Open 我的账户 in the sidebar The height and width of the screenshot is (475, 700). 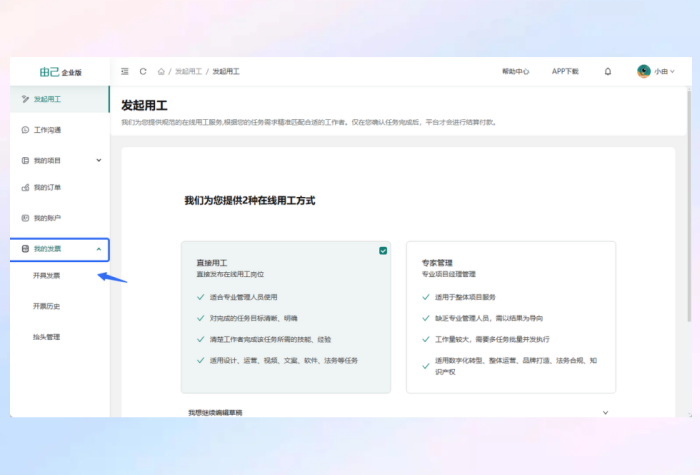click(x=60, y=218)
